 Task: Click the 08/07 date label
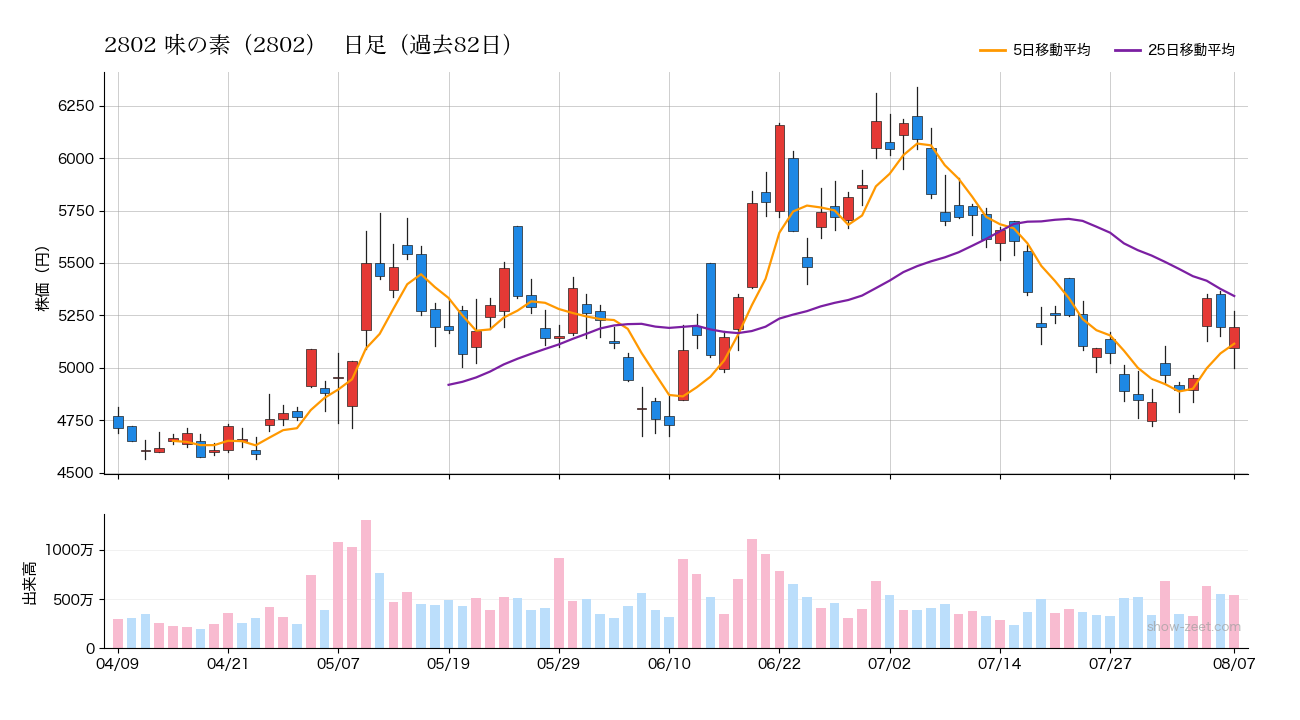pos(1234,663)
